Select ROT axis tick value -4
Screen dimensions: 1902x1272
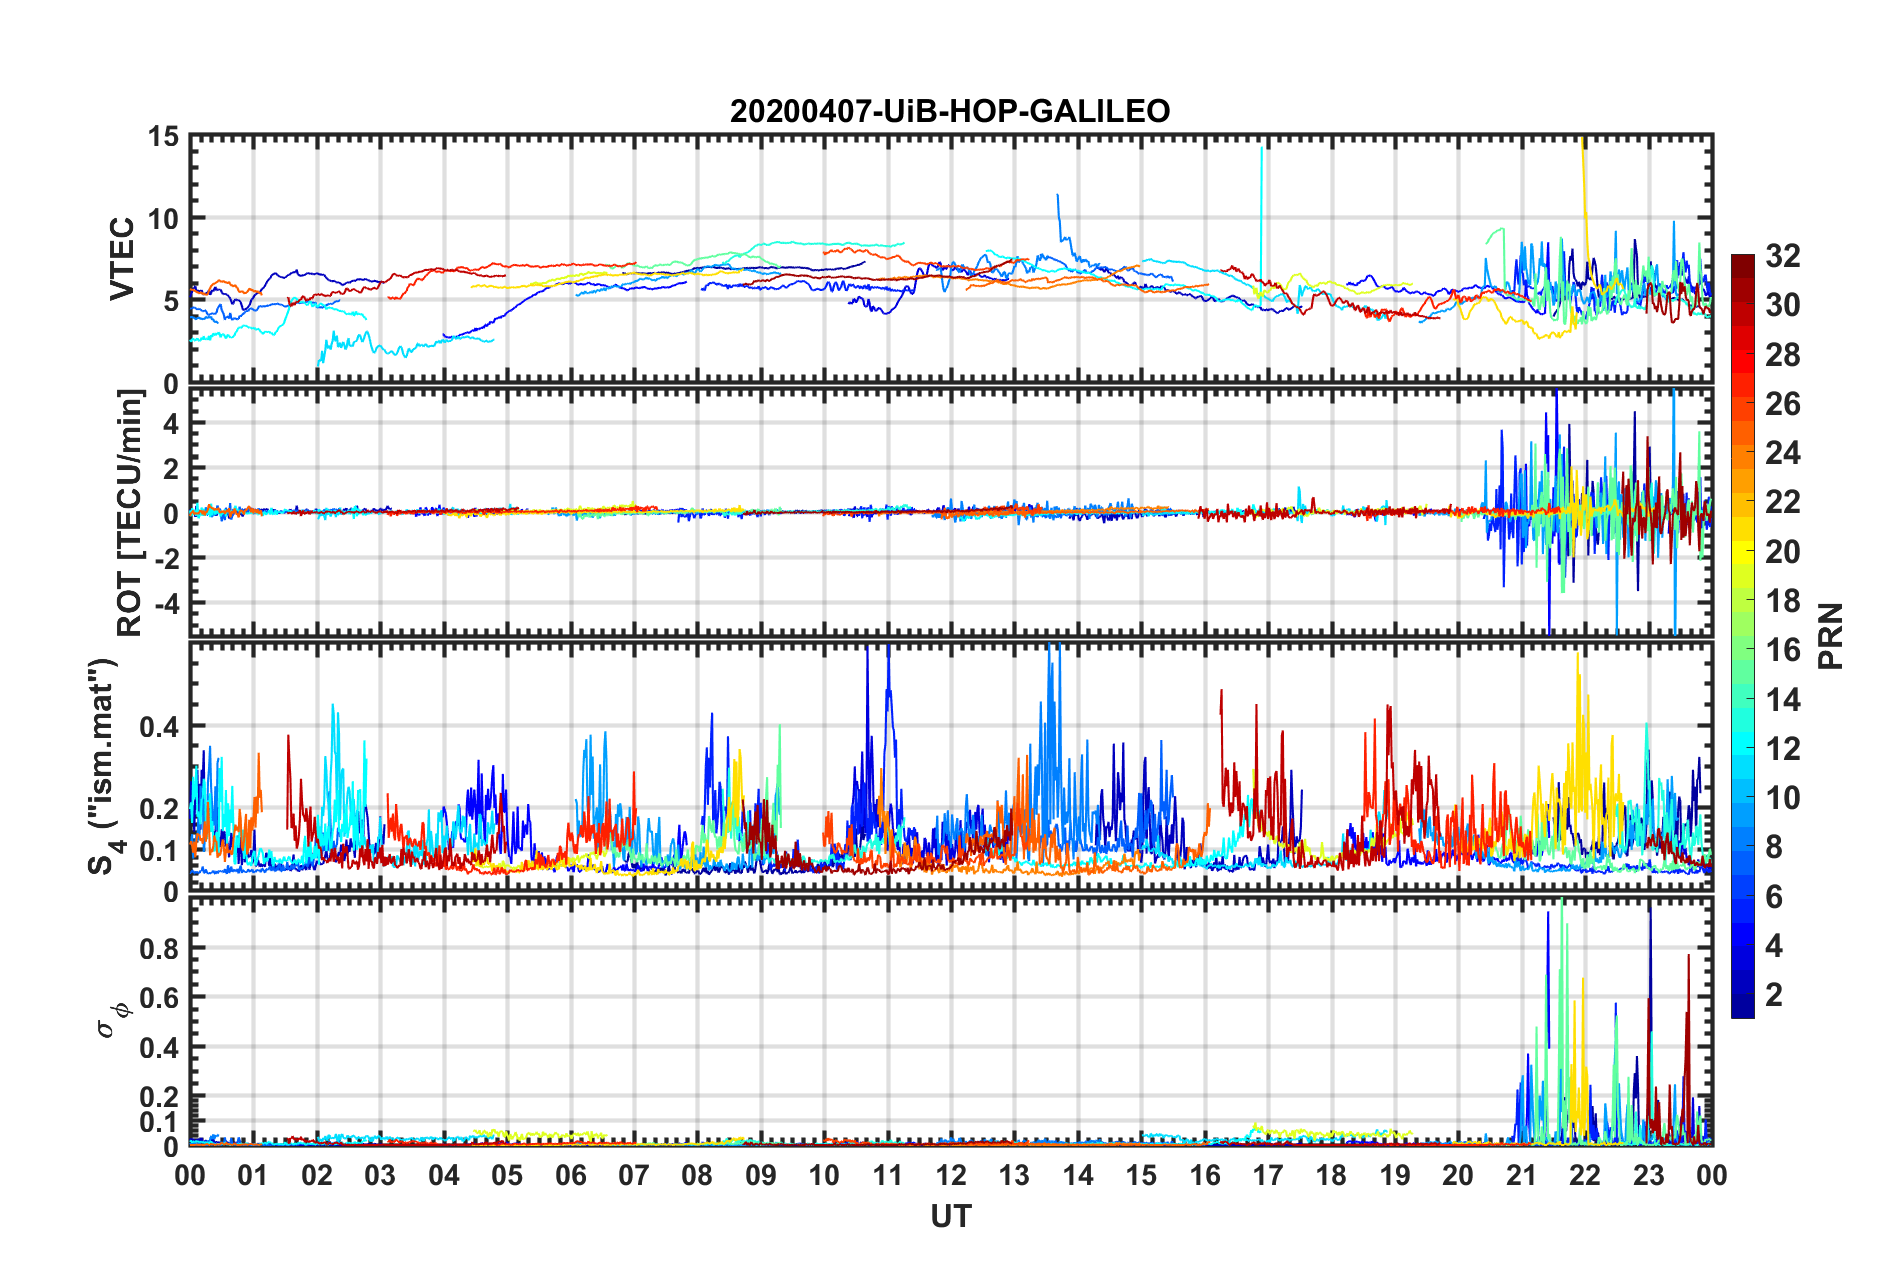tap(166, 603)
